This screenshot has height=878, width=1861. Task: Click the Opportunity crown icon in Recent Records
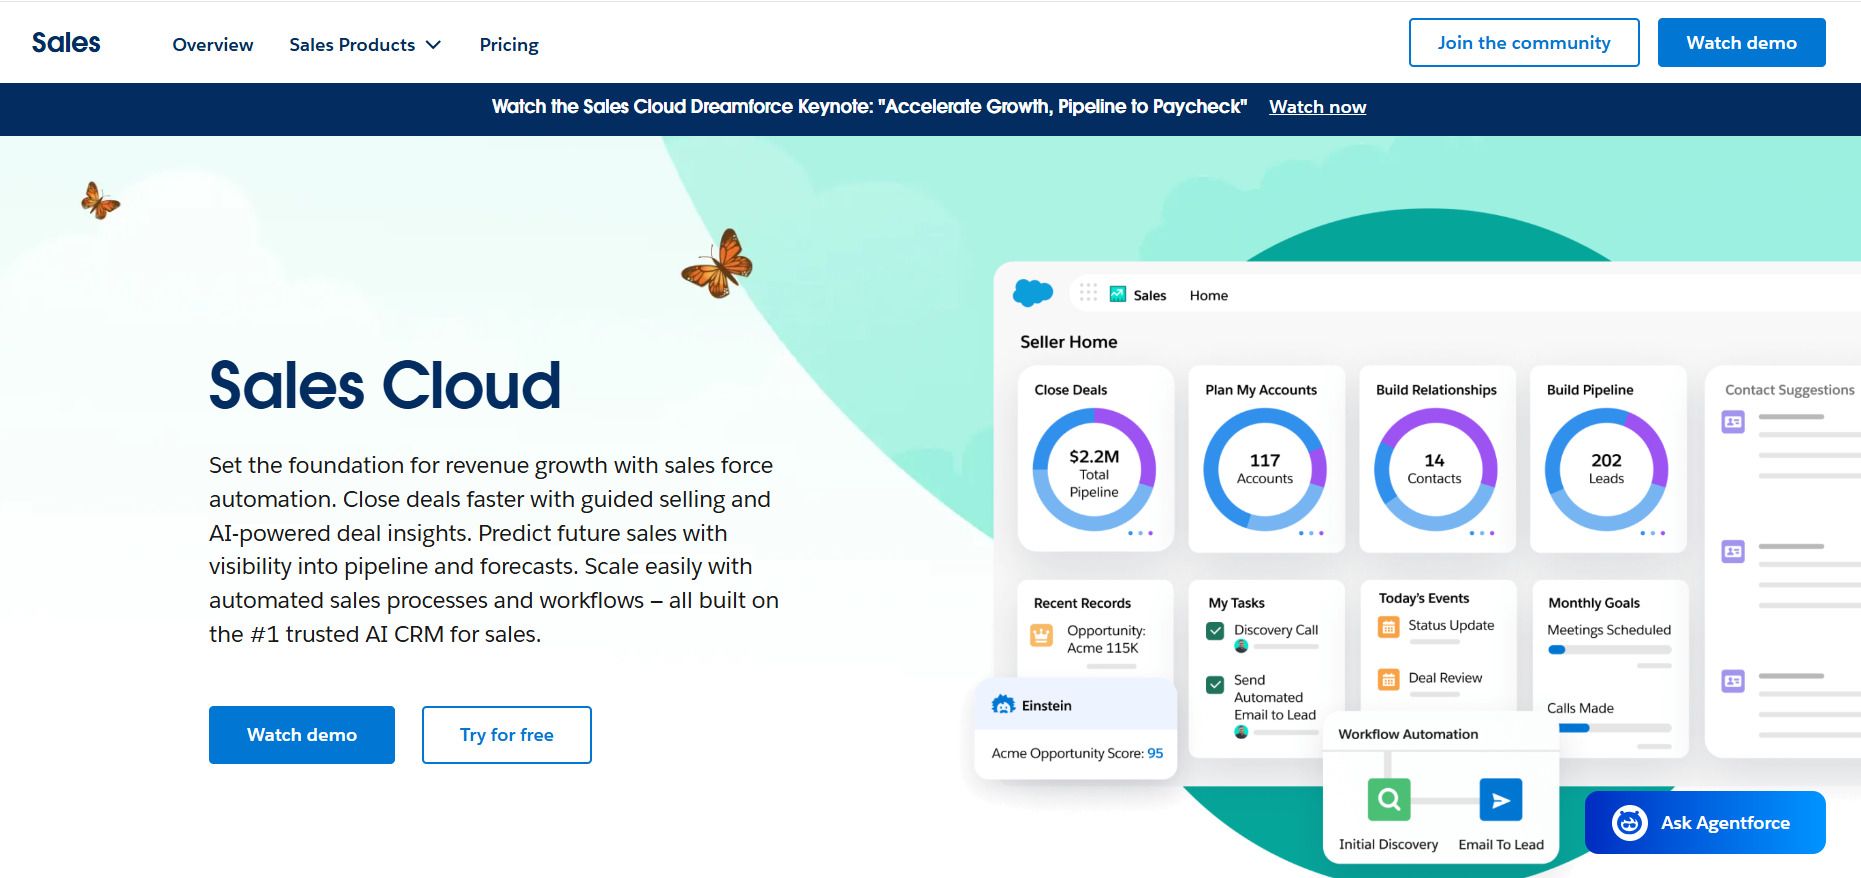(x=1042, y=636)
